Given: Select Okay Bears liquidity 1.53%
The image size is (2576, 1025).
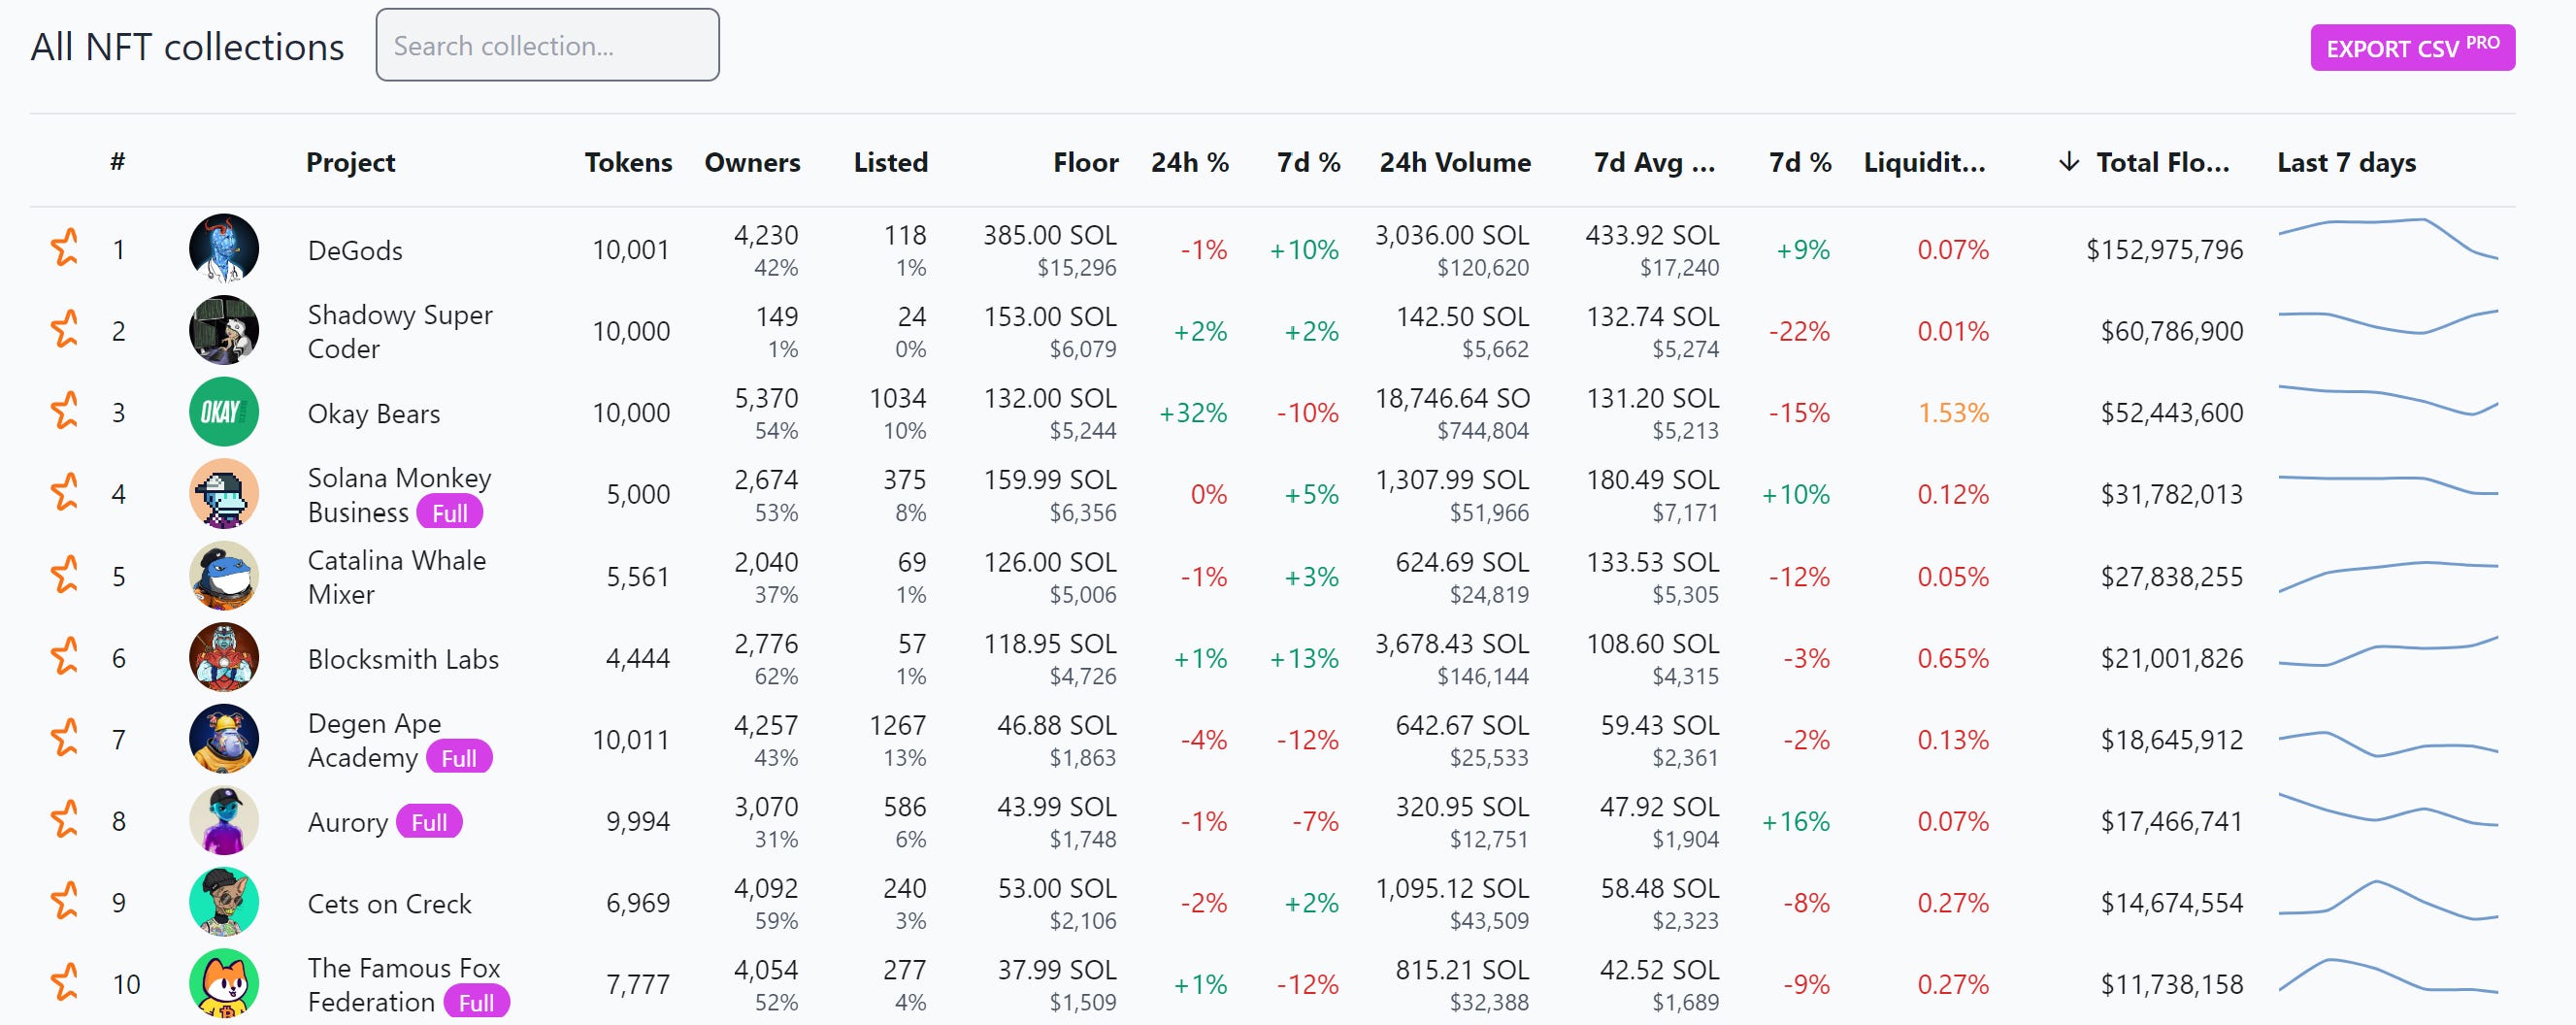Looking at the screenshot, I should point(1952,412).
